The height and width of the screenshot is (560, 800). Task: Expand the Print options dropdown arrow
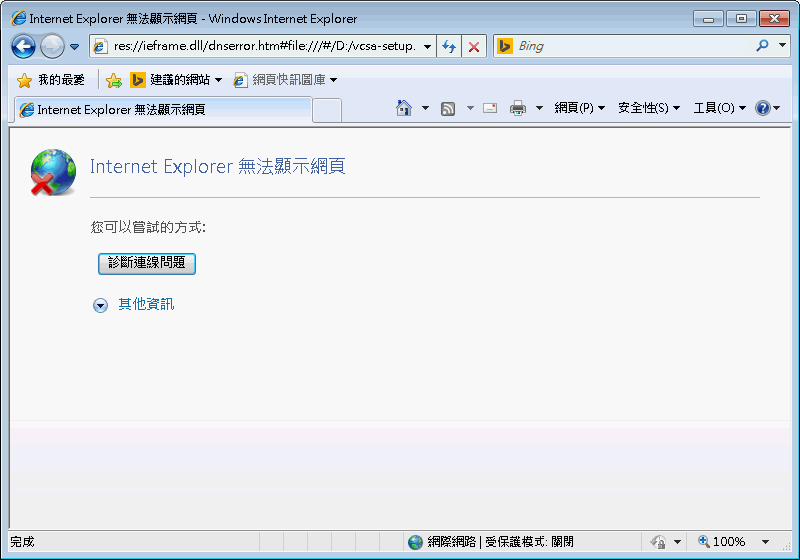point(539,108)
